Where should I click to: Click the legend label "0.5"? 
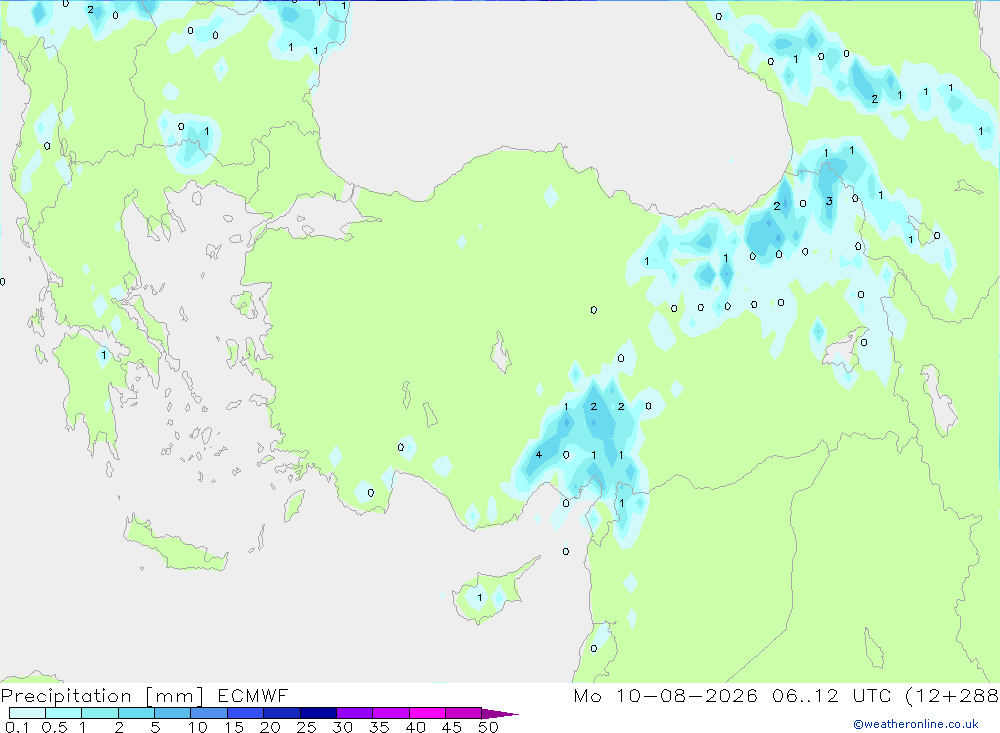click(54, 727)
